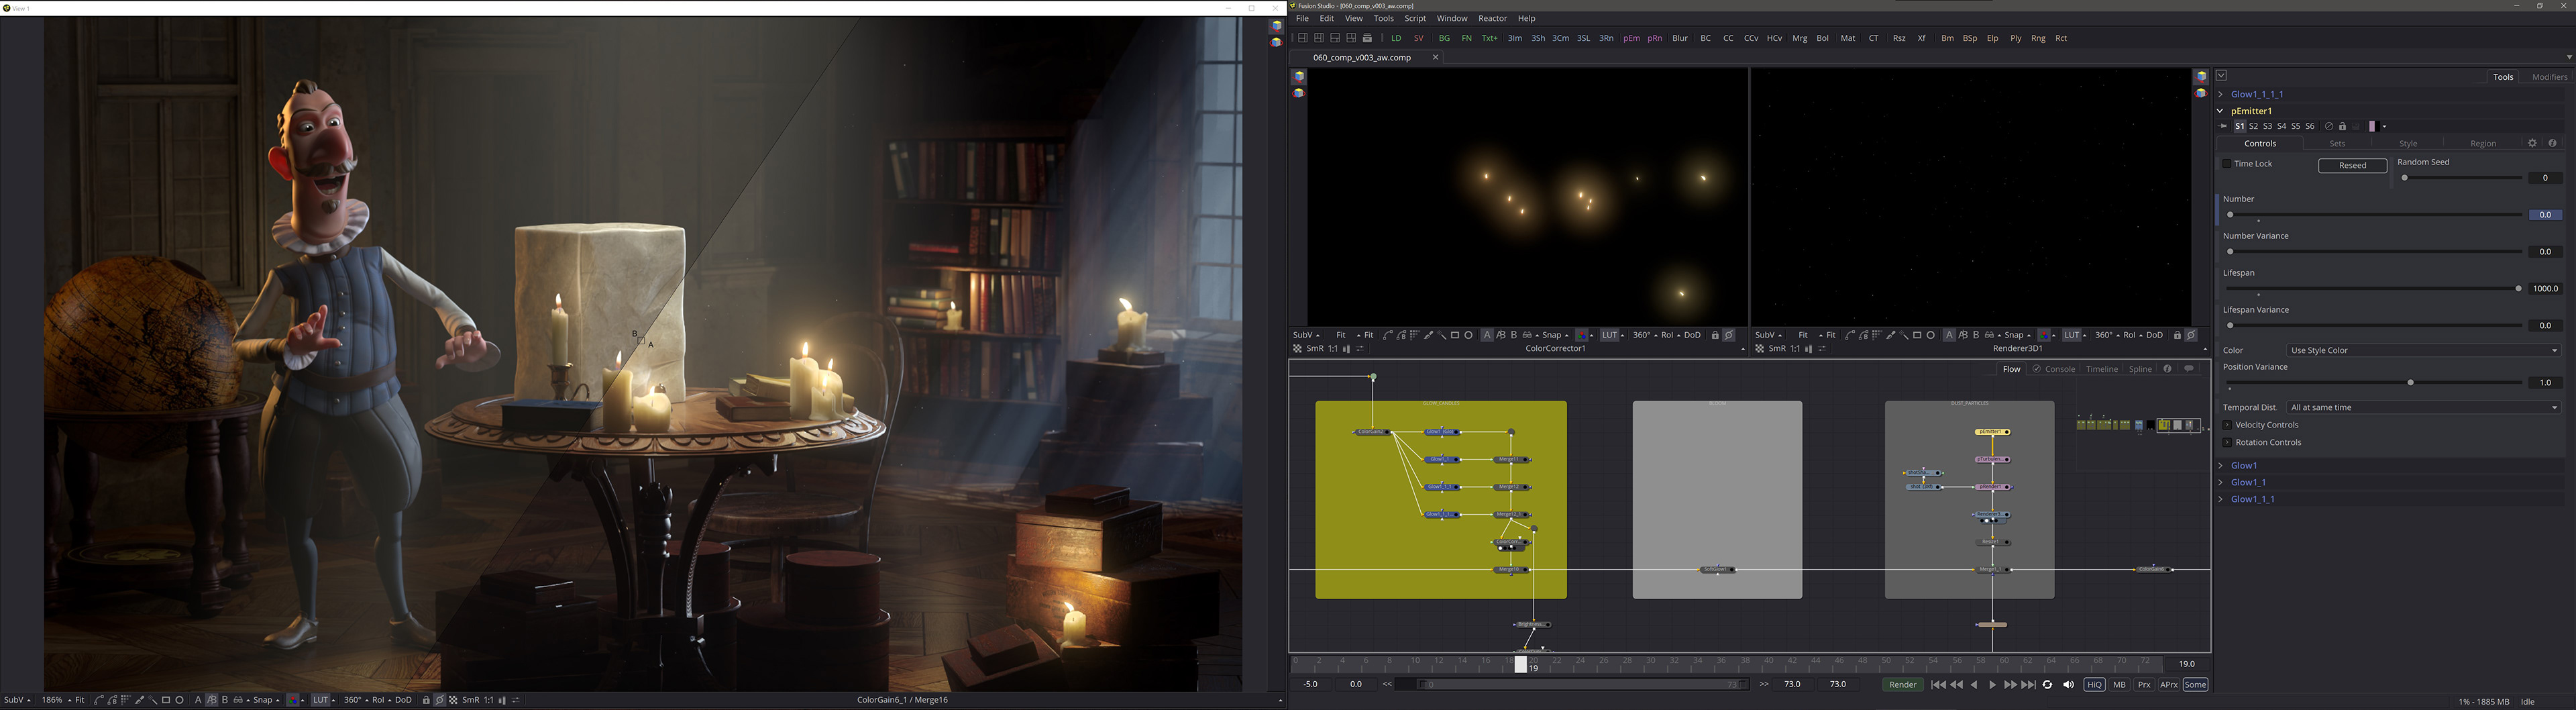Click the polyline tool in ColorCorrector1 viewer
Image resolution: width=2576 pixels, height=710 pixels.
(1388, 335)
